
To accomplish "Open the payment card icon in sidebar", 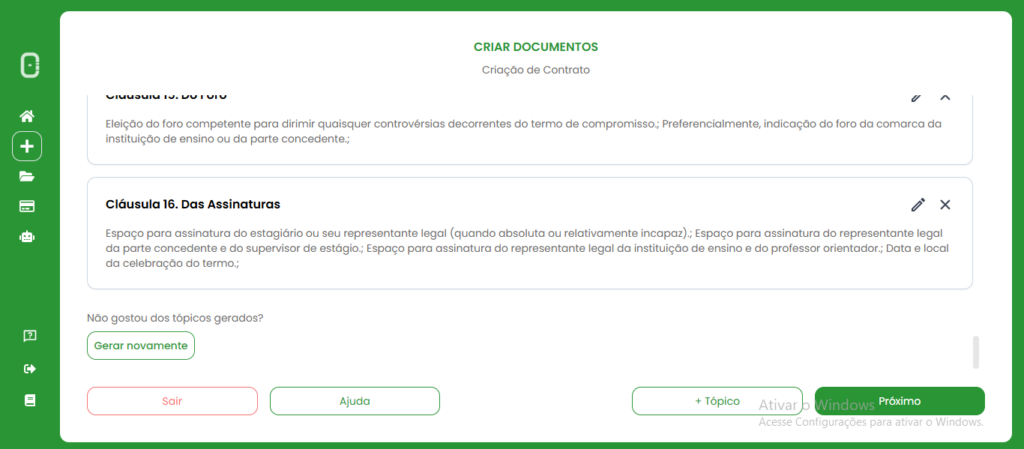I will (28, 206).
